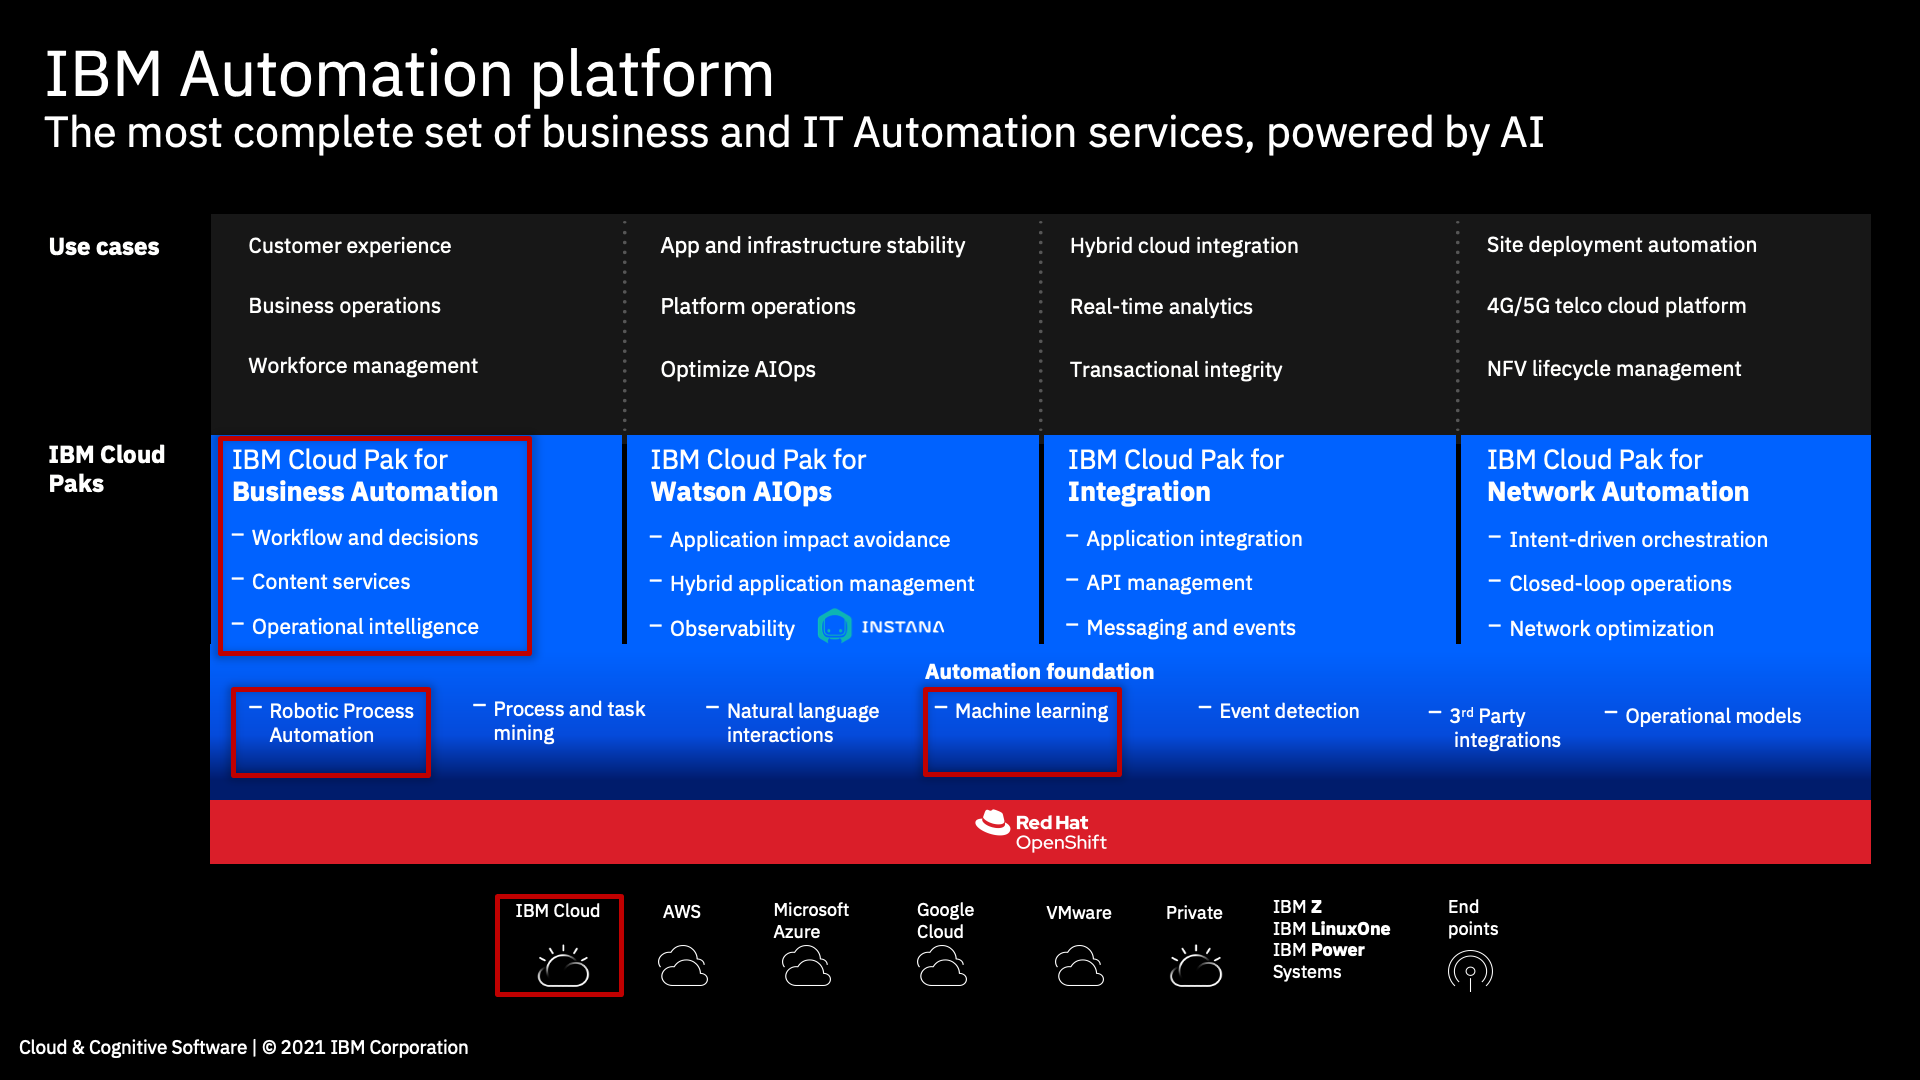Click the 'Microsoft Azure' label
The width and height of the screenshot is (1920, 1080).
(811, 921)
